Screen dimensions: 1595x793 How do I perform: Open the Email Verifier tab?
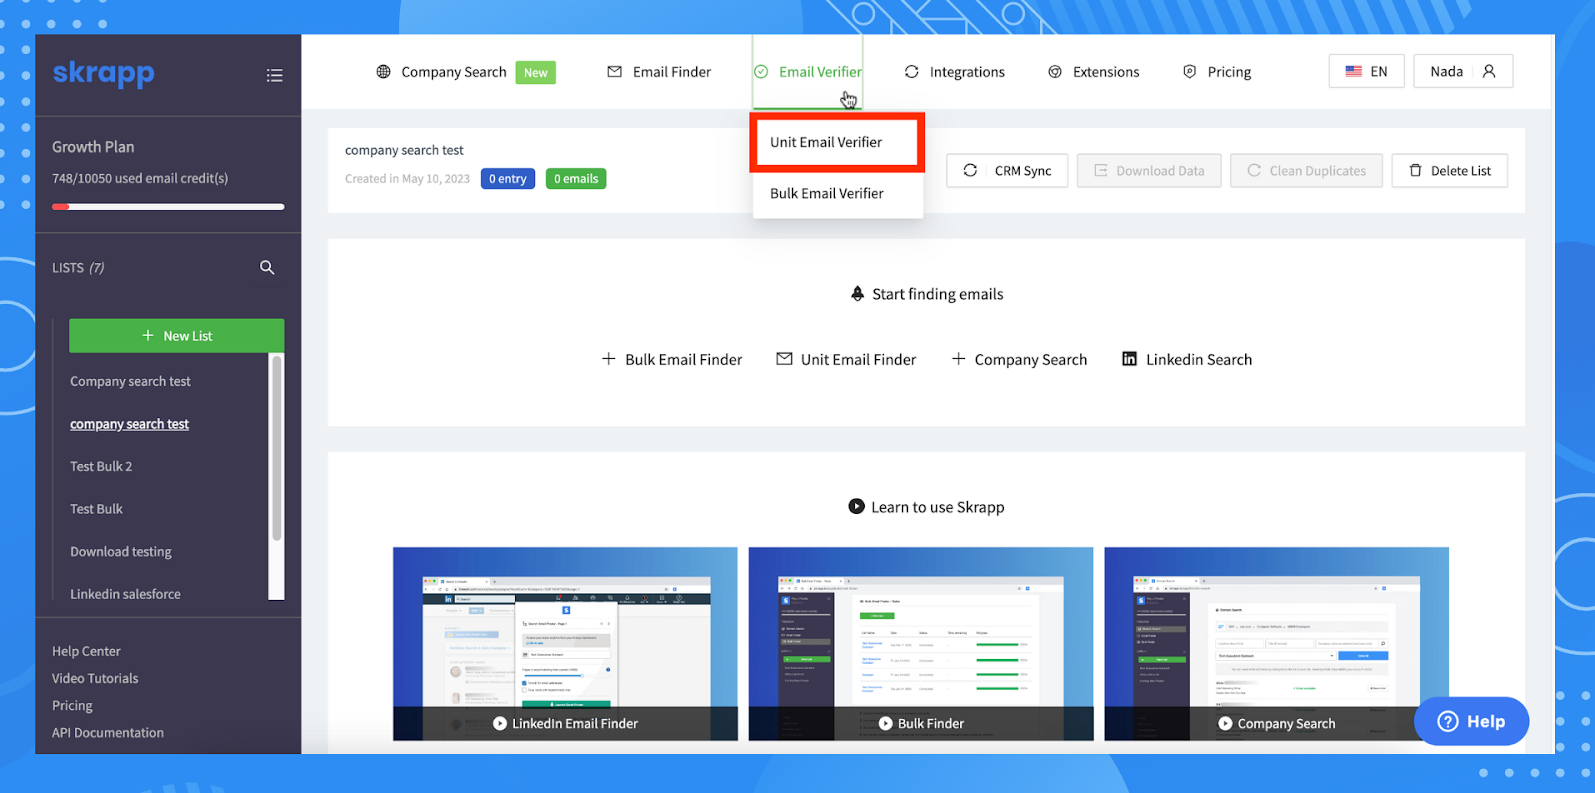pyautogui.click(x=808, y=72)
